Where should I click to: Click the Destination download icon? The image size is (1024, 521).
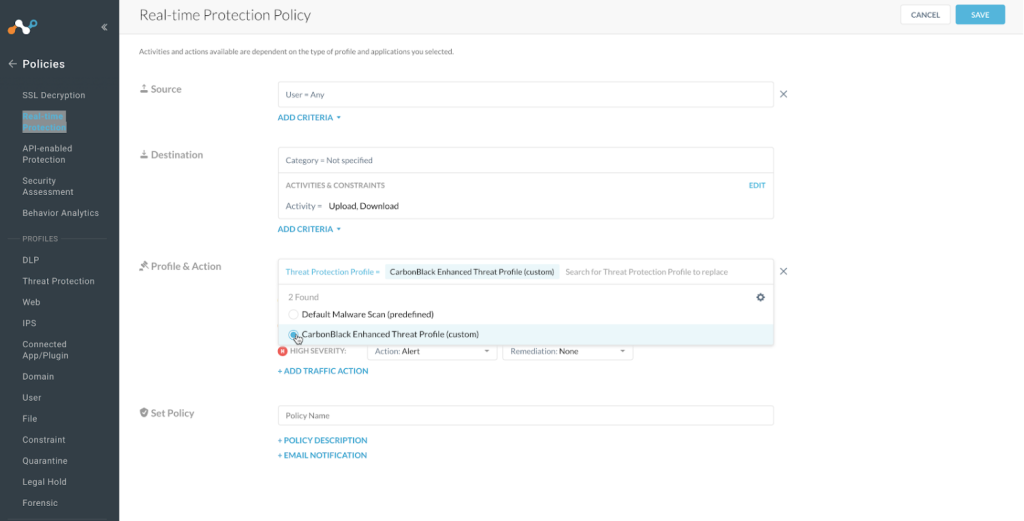[x=144, y=155]
